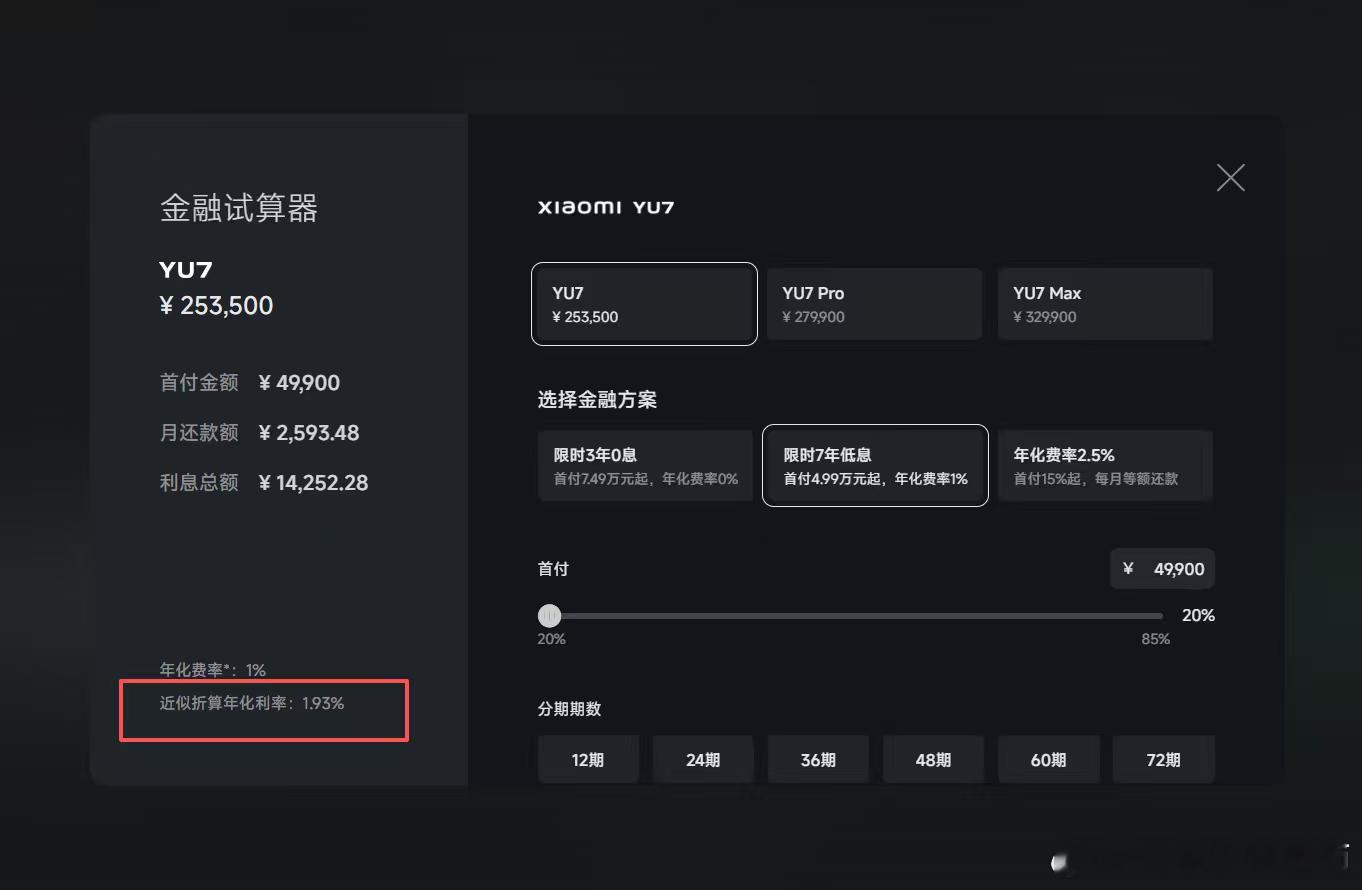
Task: Click the 选择金融方案 section label
Action: [597, 400]
